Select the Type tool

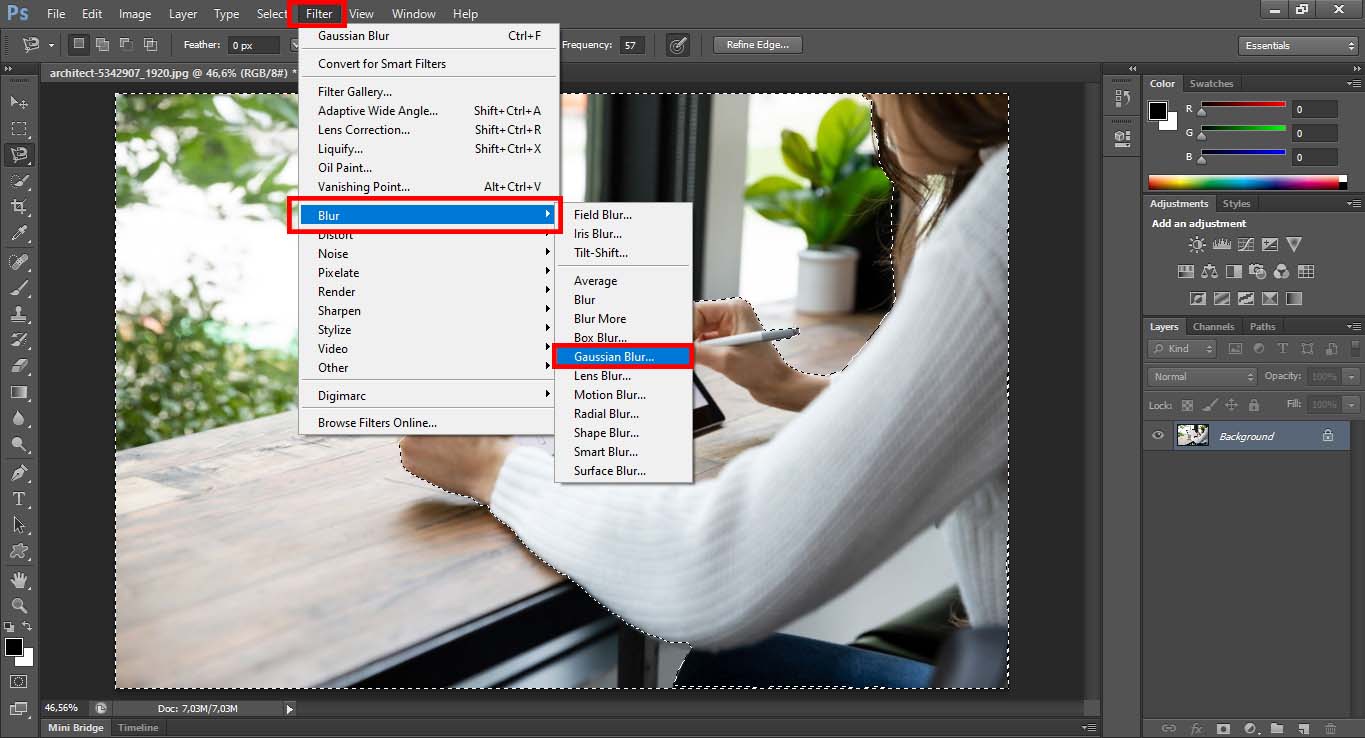click(18, 499)
